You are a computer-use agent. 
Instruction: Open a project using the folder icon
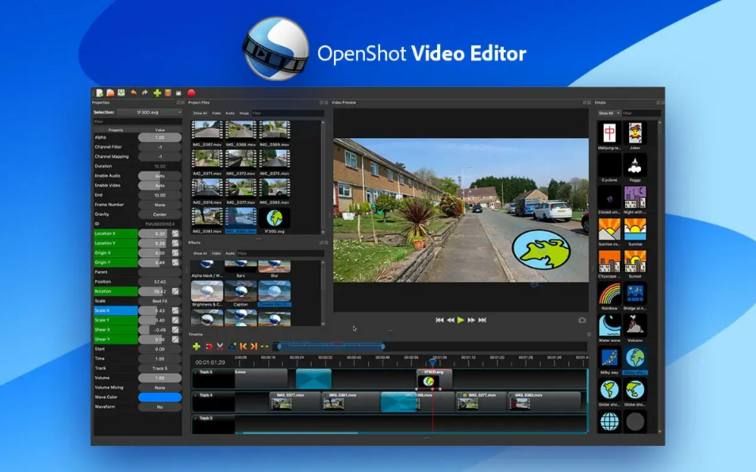[110, 93]
